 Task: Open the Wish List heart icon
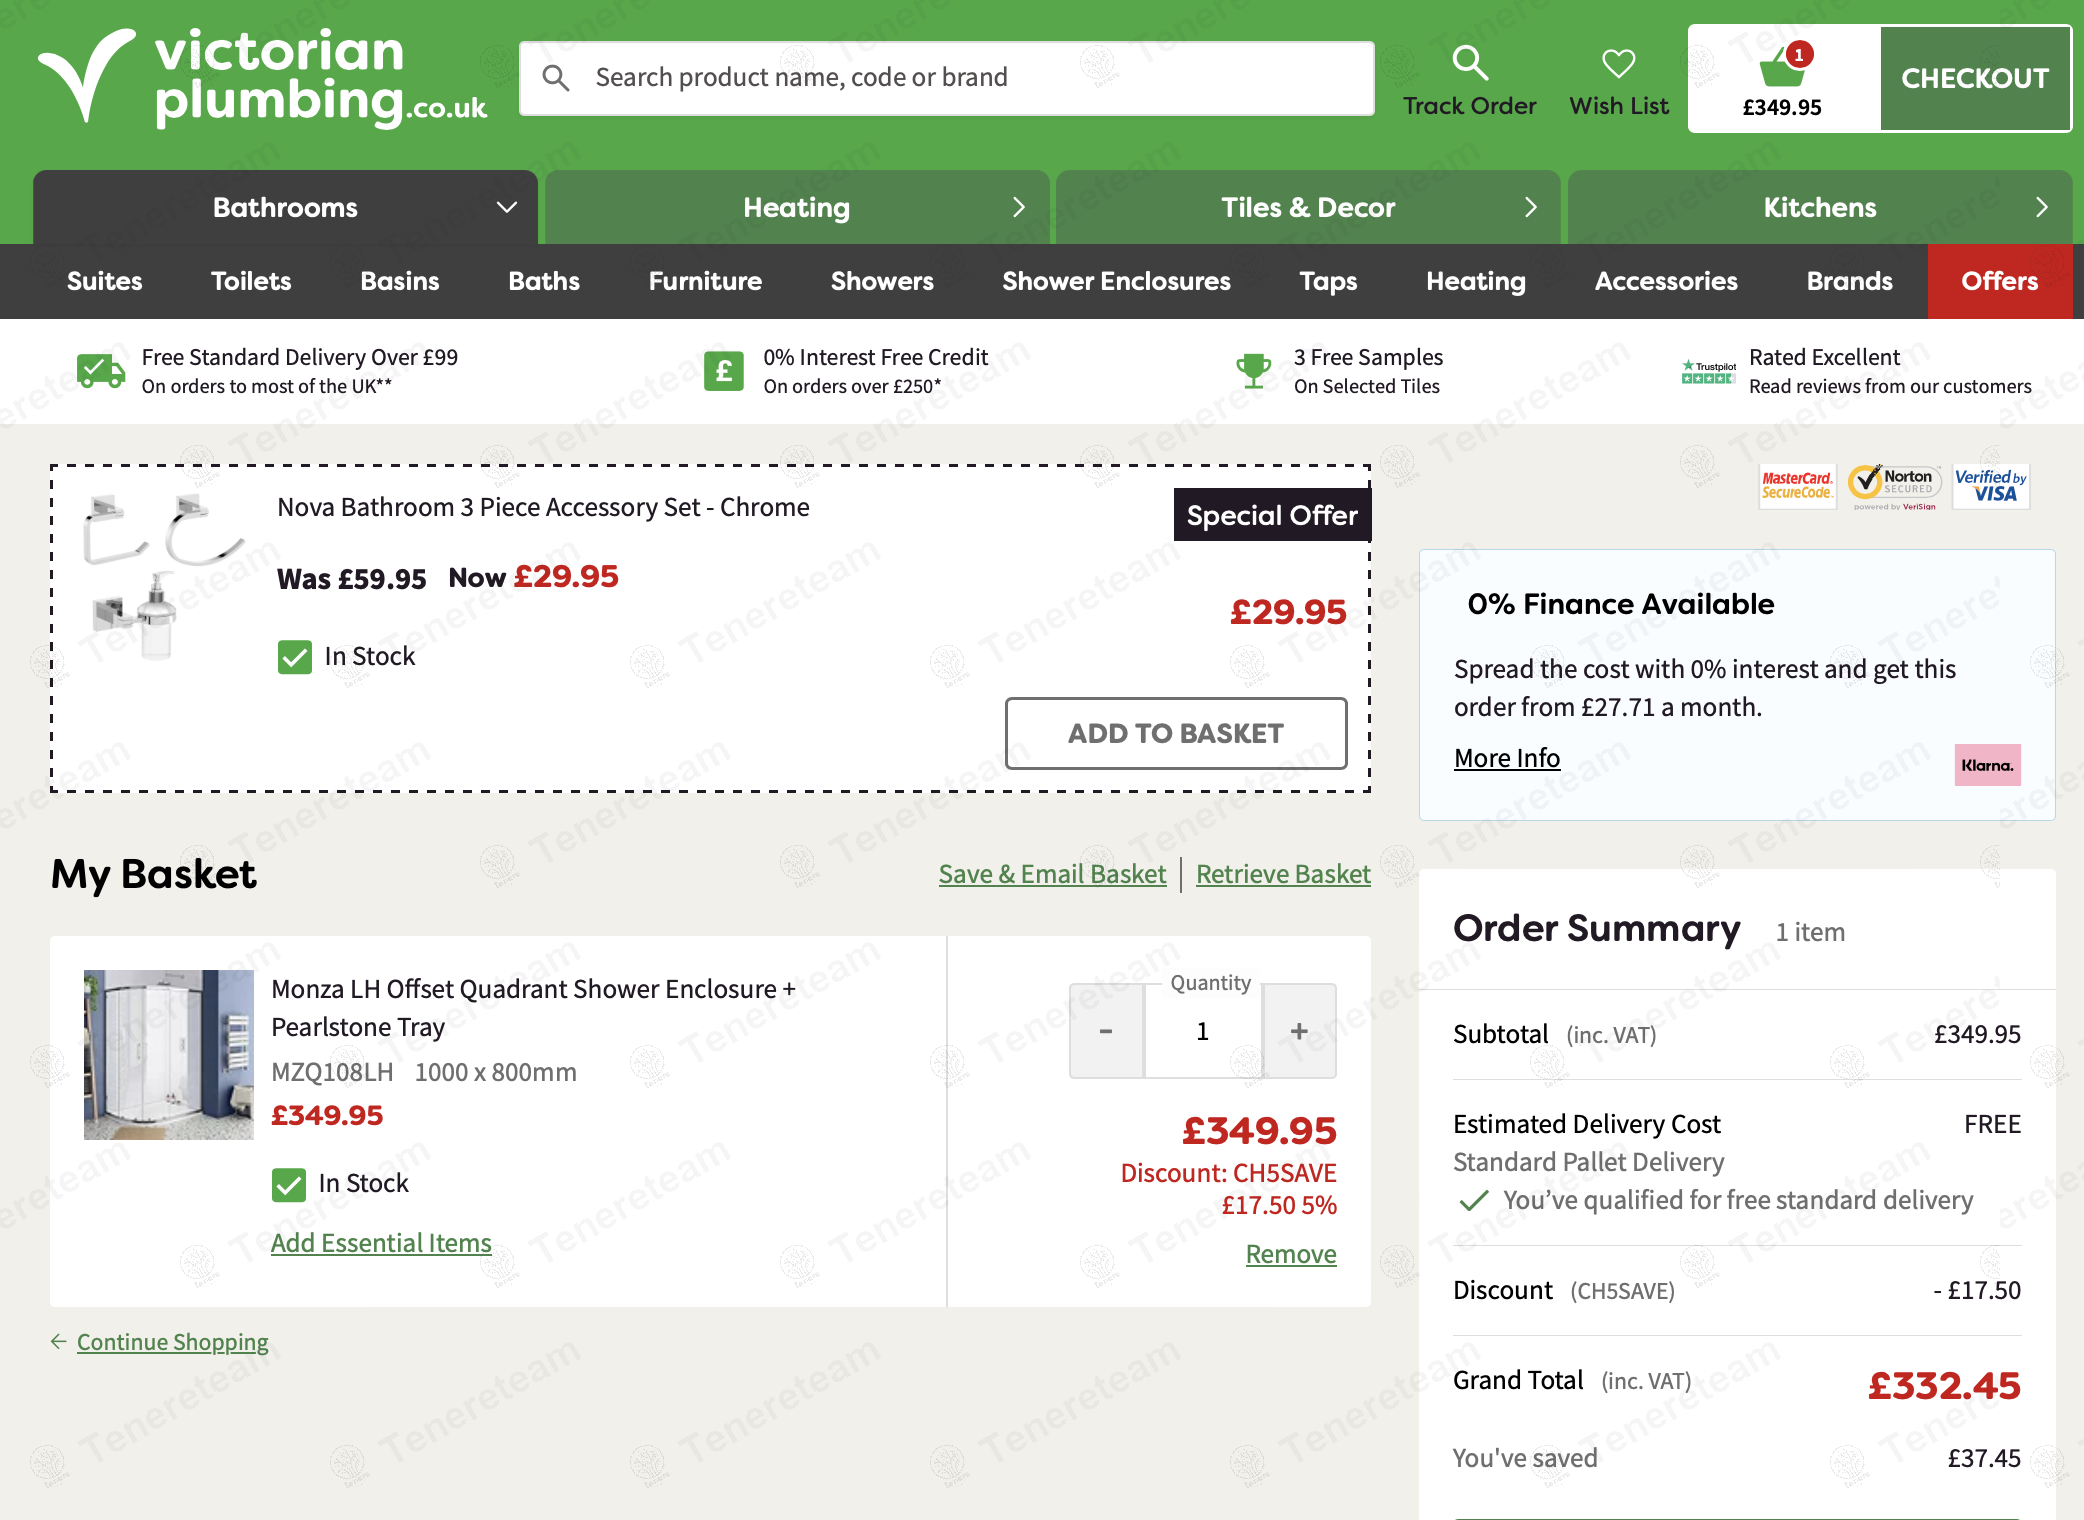(x=1618, y=63)
